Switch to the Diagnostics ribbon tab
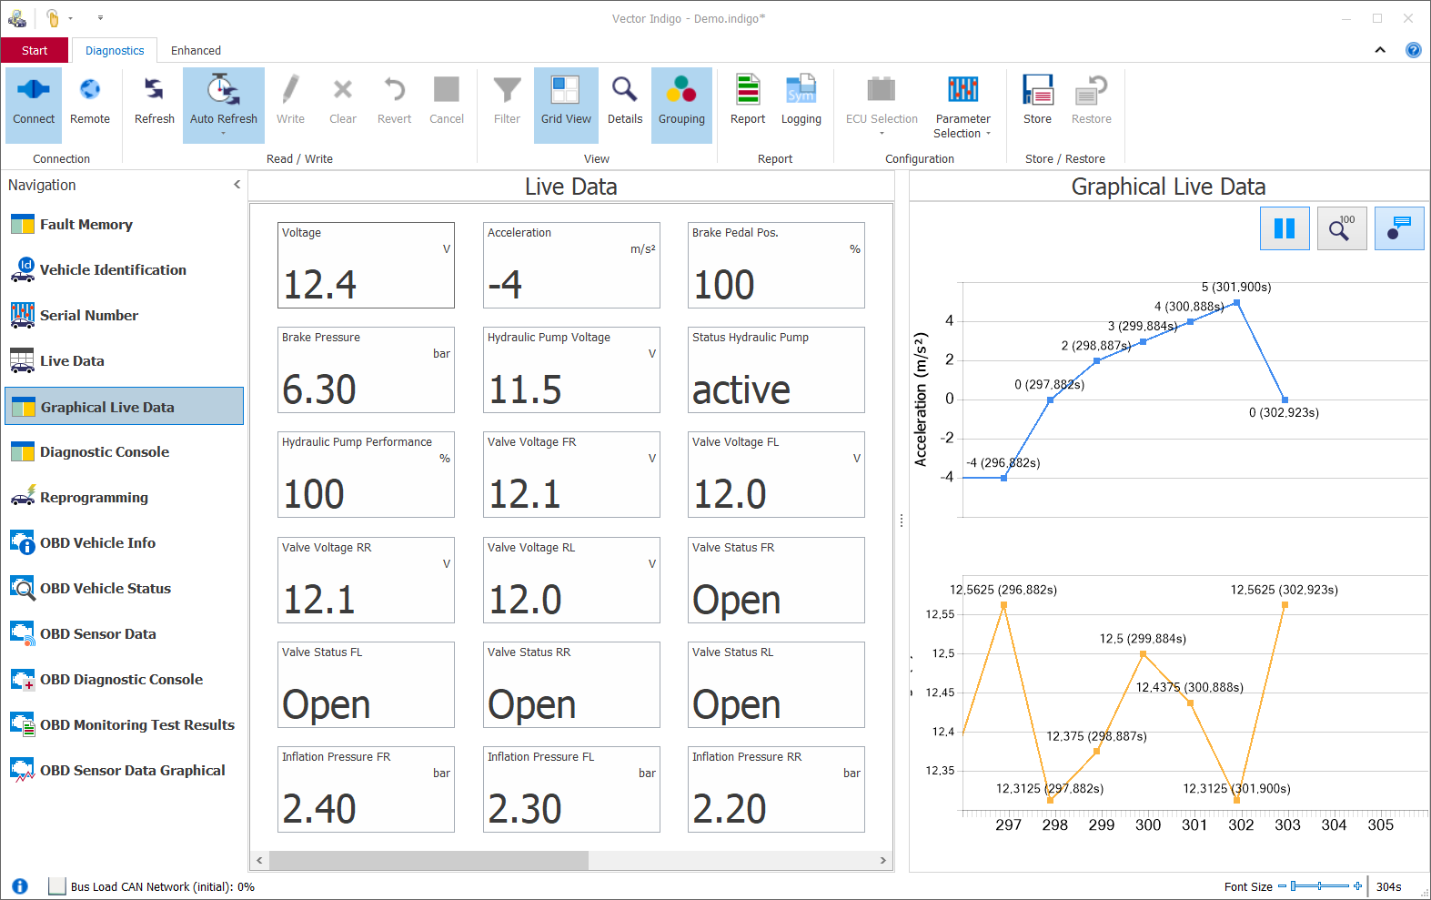1431x900 pixels. click(114, 50)
